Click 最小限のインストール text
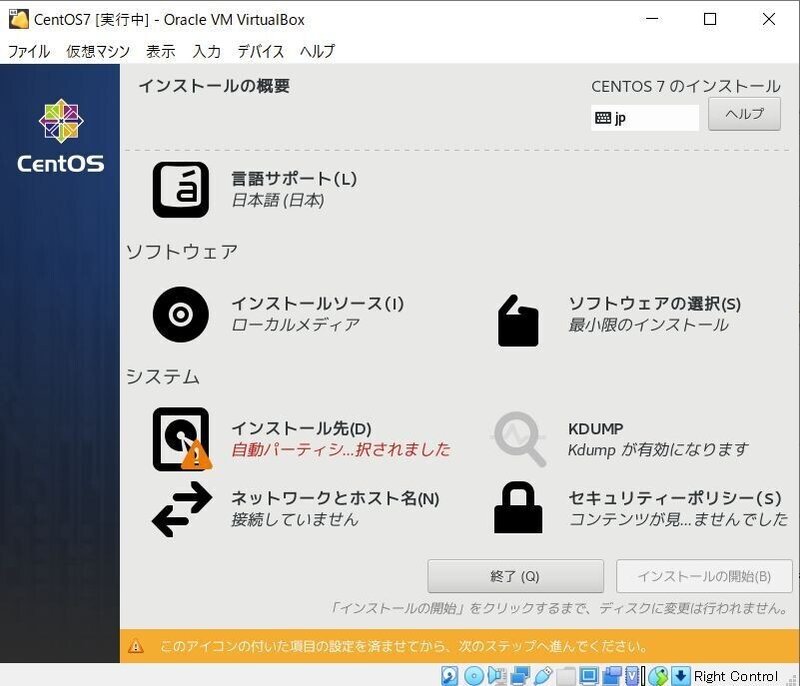 pos(648,324)
